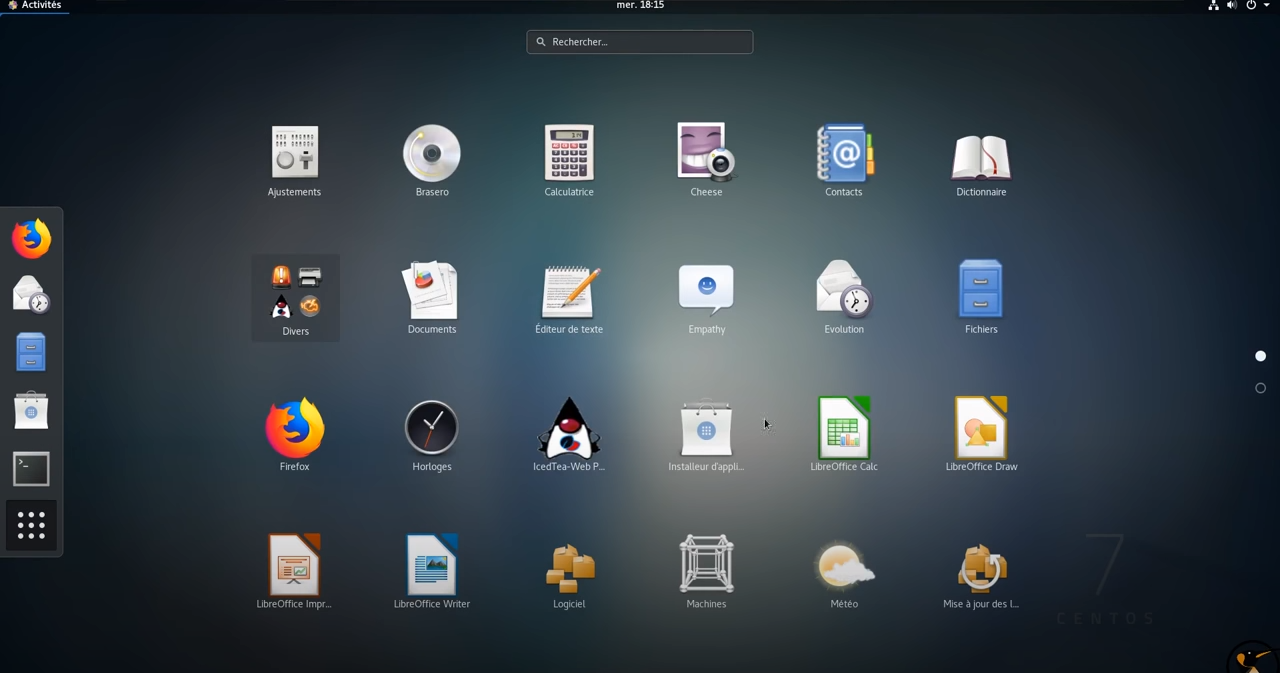Image resolution: width=1280 pixels, height=673 pixels.
Task: Launch Brasero disc burner
Action: (x=432, y=160)
